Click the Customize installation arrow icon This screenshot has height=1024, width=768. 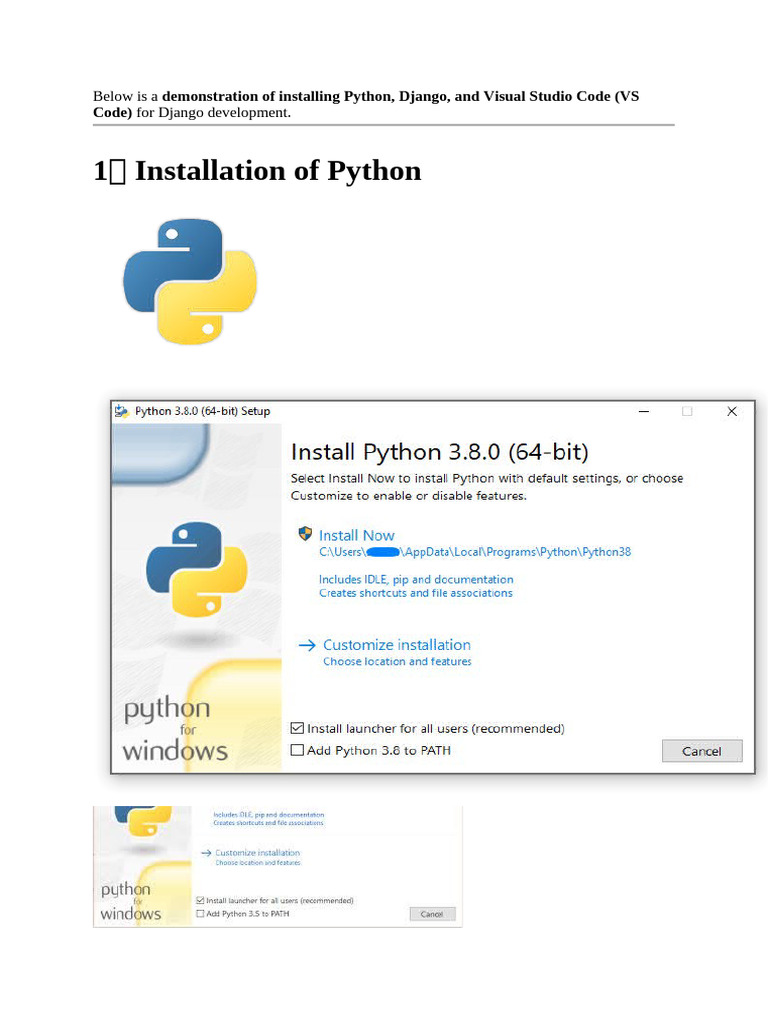coord(307,645)
